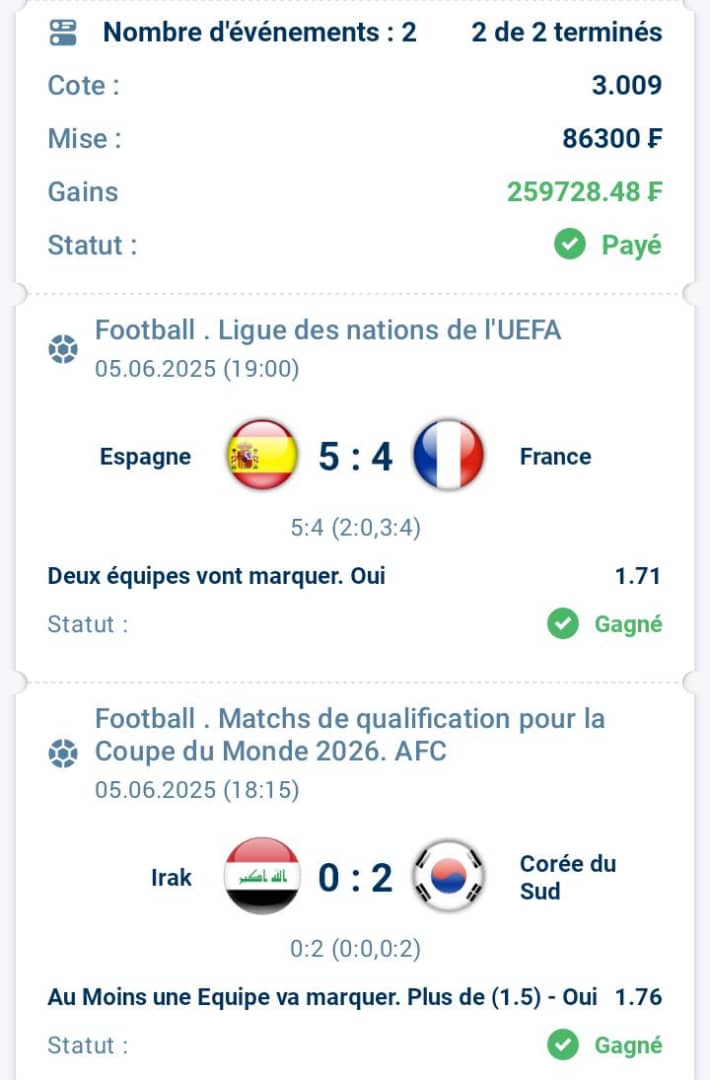This screenshot has width=710, height=1080.
Task: Open the Football Ligue des nations de l'UEFA link
Action: tap(328, 330)
